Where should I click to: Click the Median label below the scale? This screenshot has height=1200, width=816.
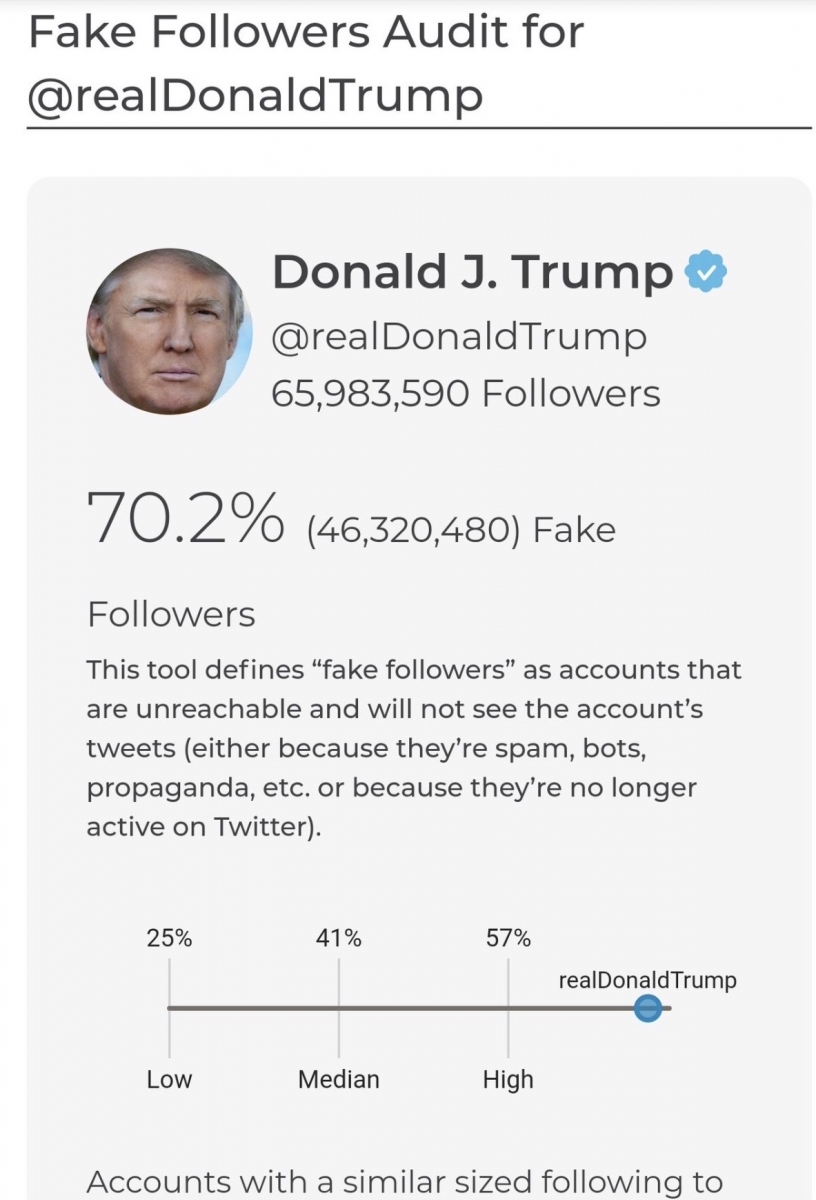[x=339, y=1080]
